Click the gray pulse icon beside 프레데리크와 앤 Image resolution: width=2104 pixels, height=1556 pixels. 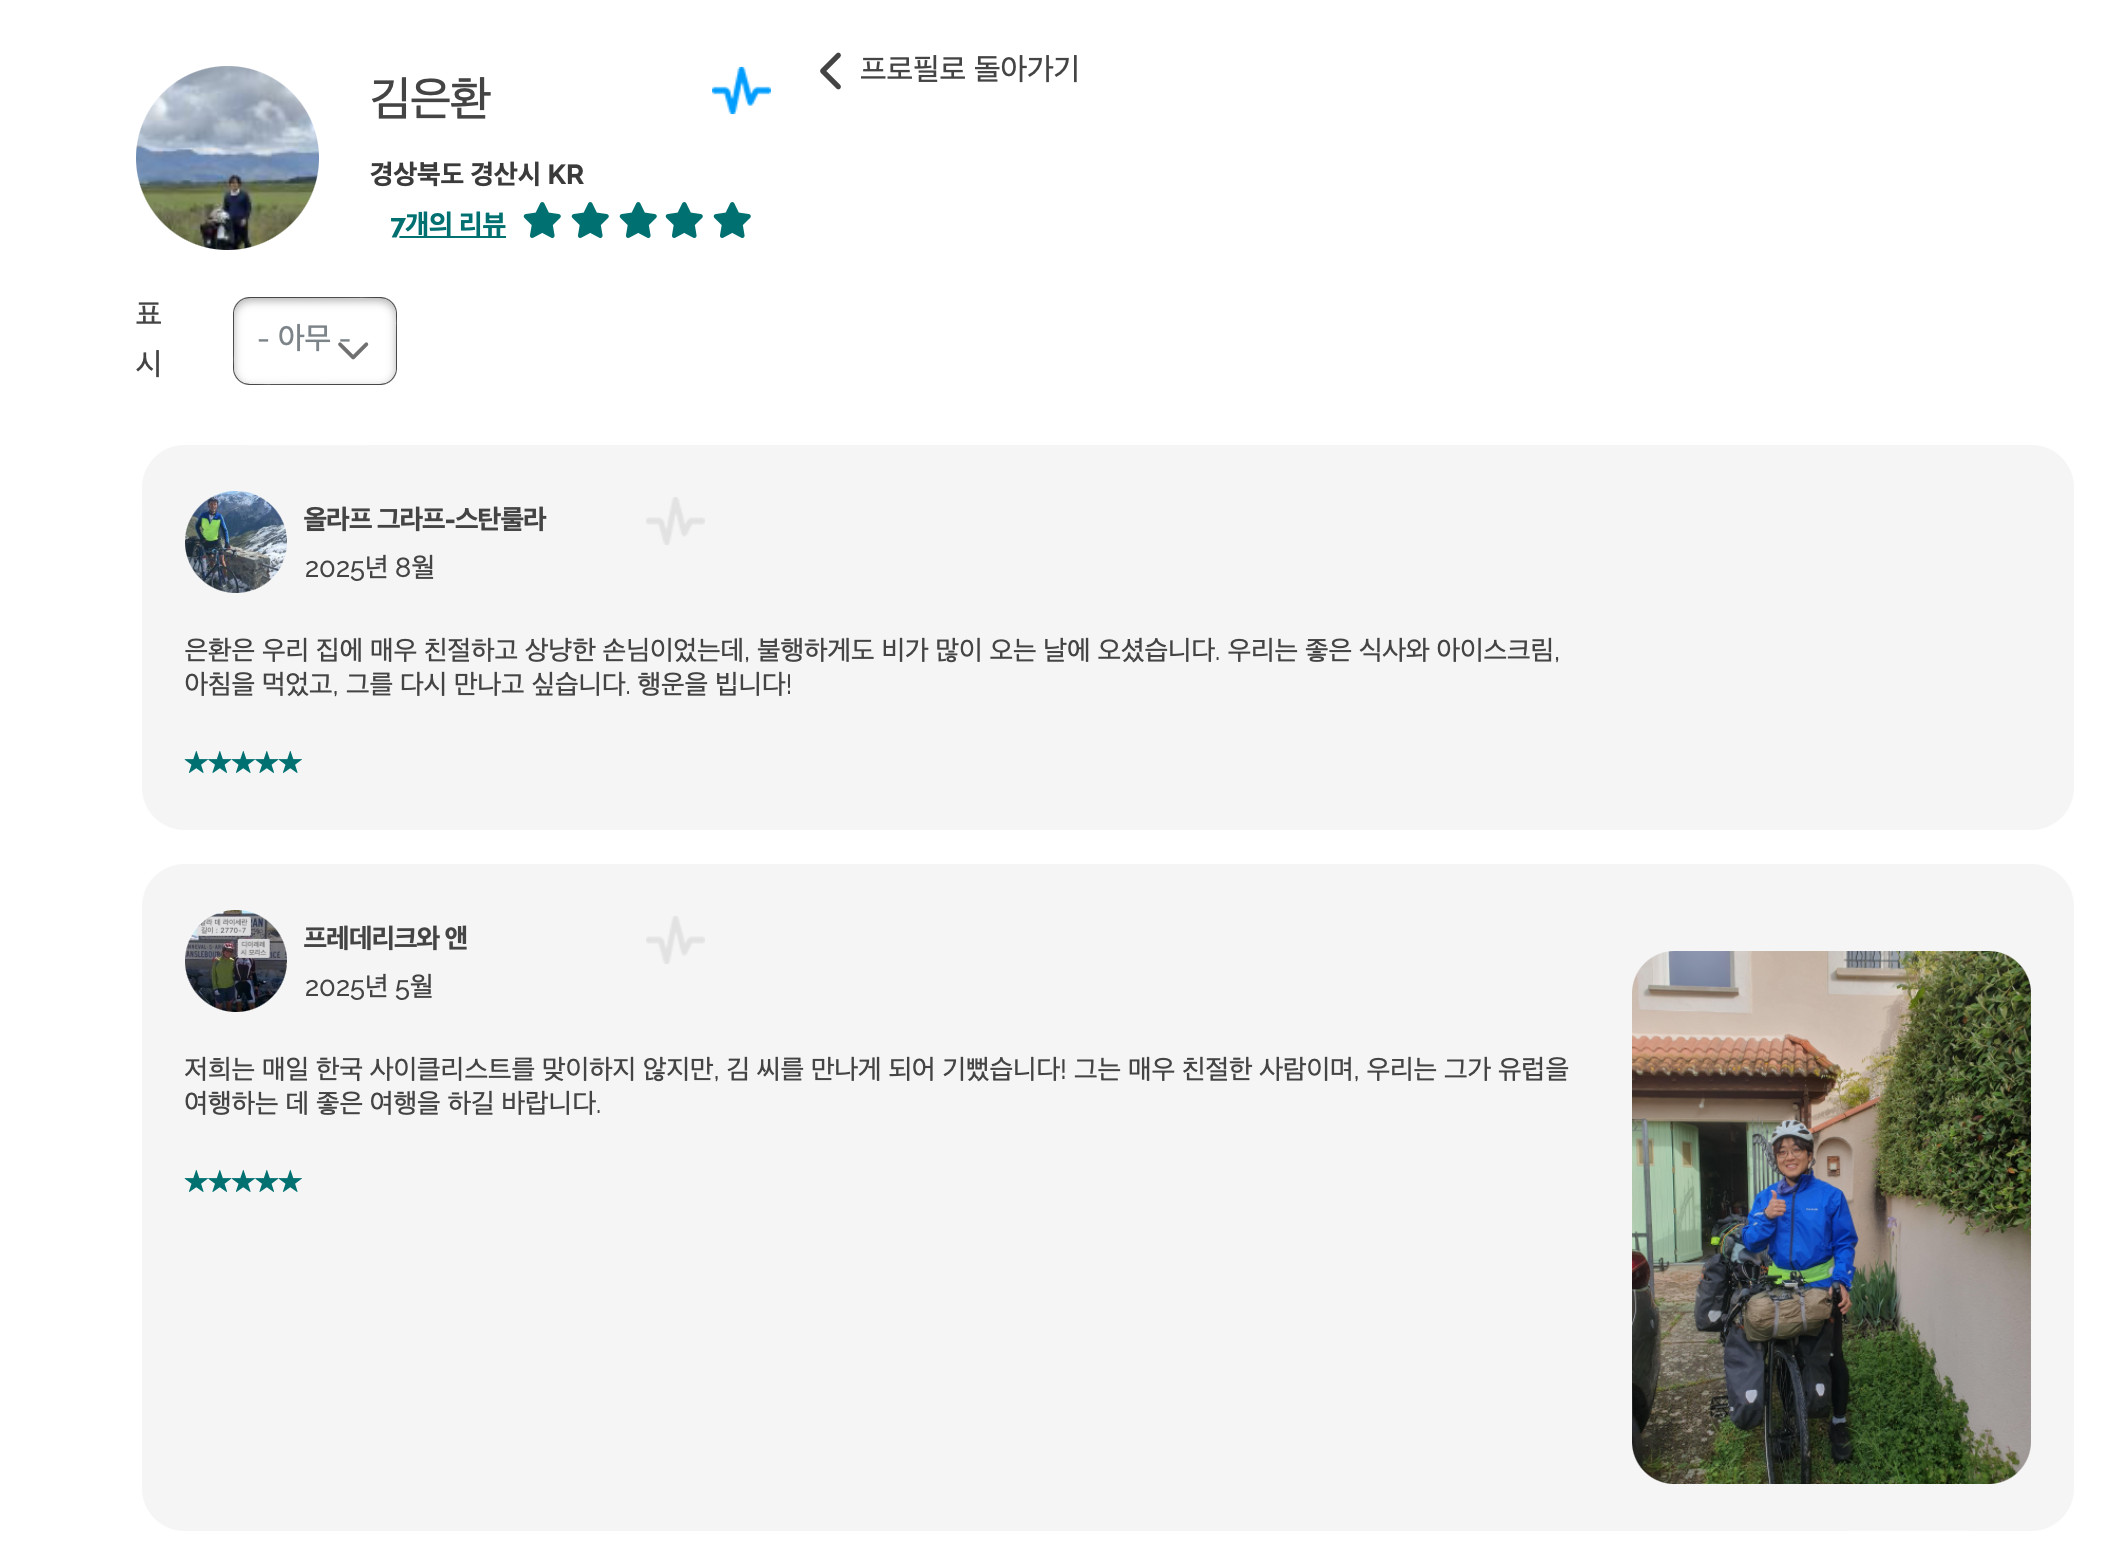[675, 940]
